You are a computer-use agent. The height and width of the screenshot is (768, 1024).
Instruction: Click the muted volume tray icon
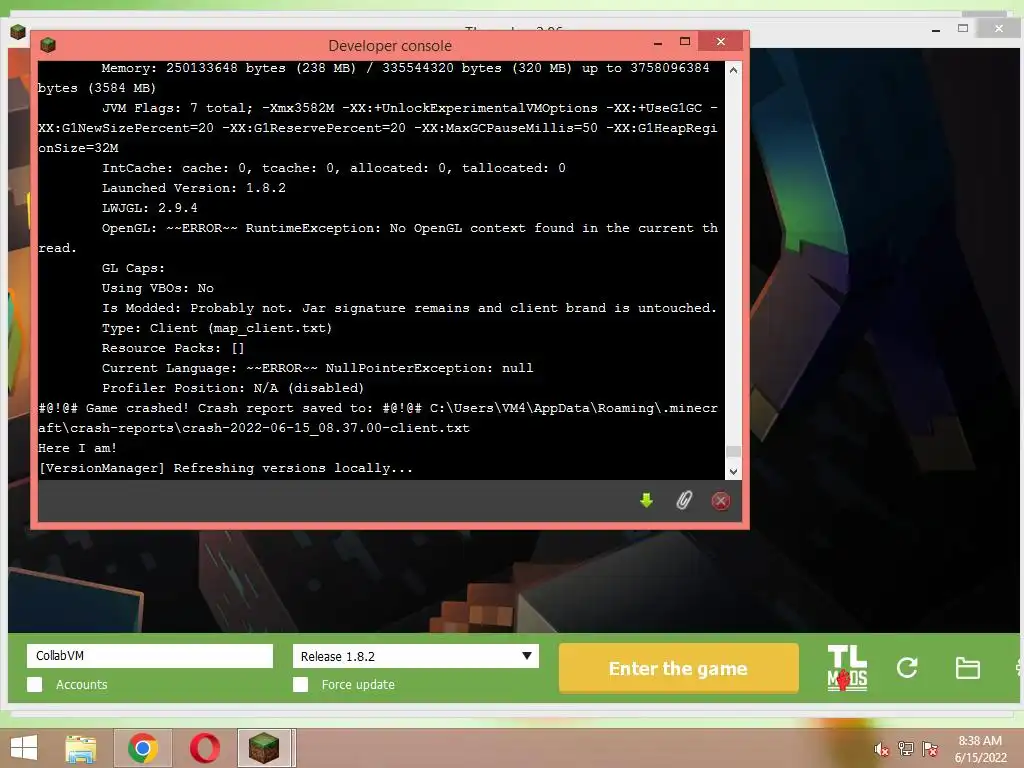882,749
